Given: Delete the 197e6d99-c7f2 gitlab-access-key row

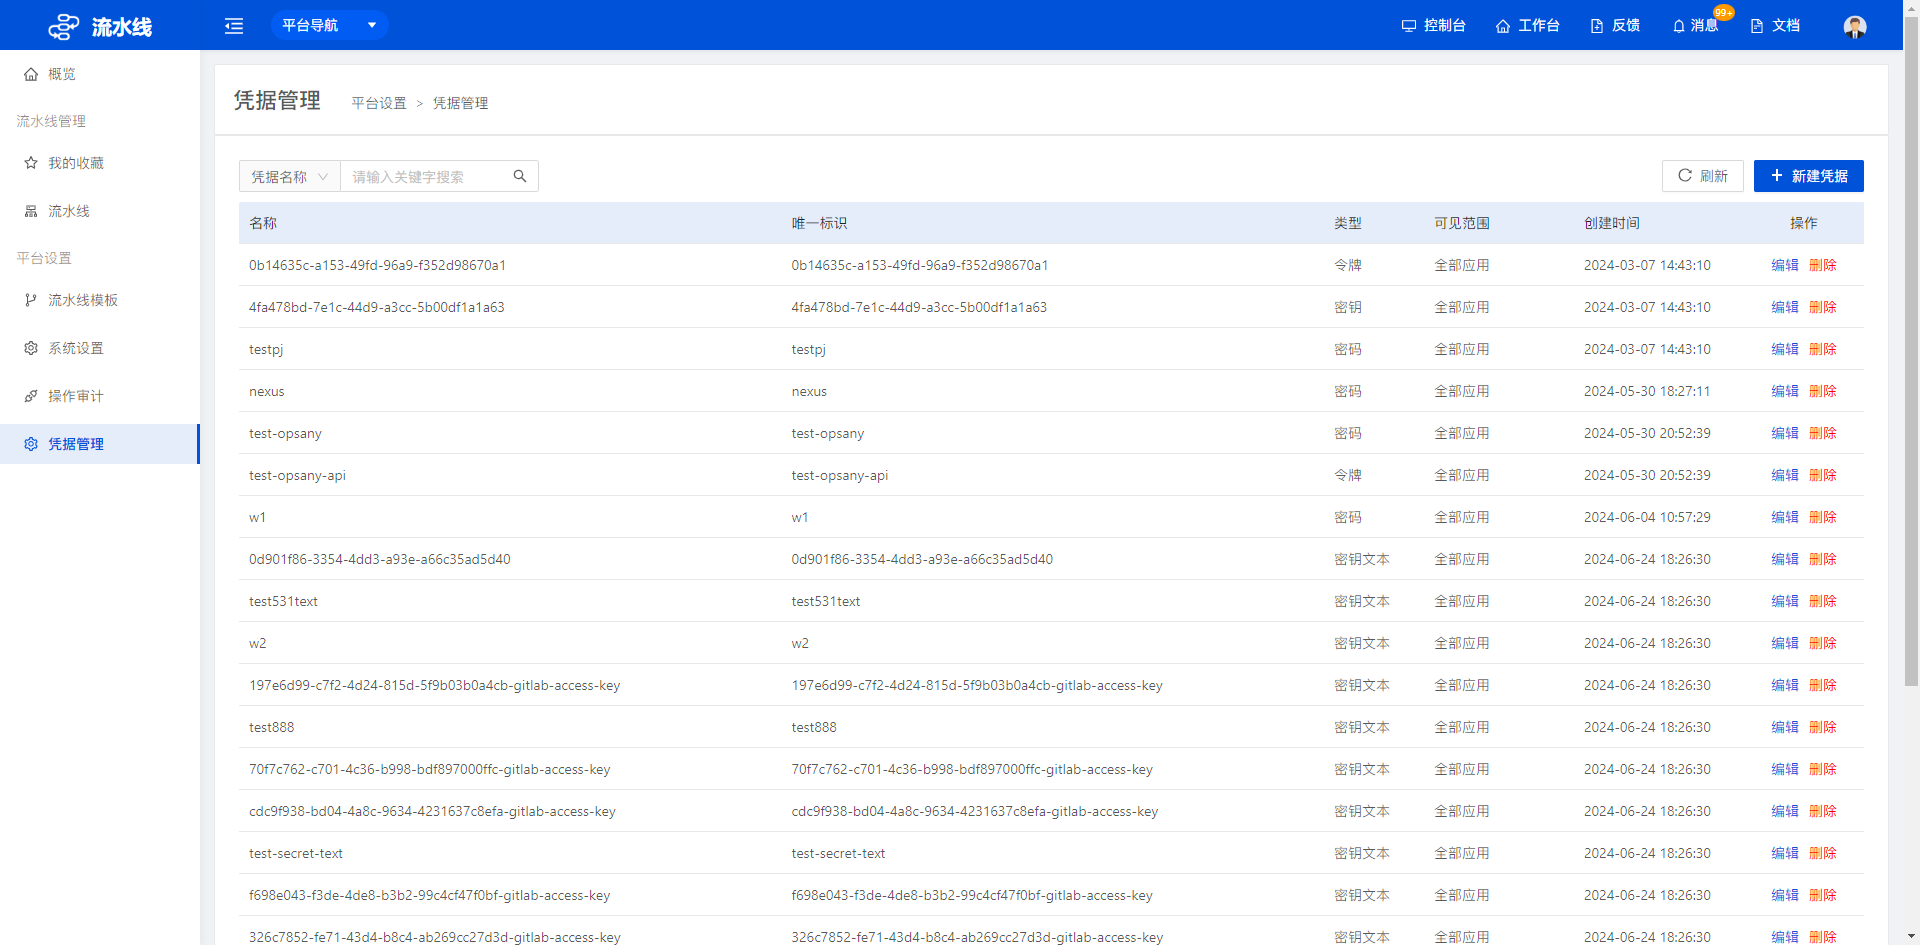Looking at the screenshot, I should tap(1823, 685).
